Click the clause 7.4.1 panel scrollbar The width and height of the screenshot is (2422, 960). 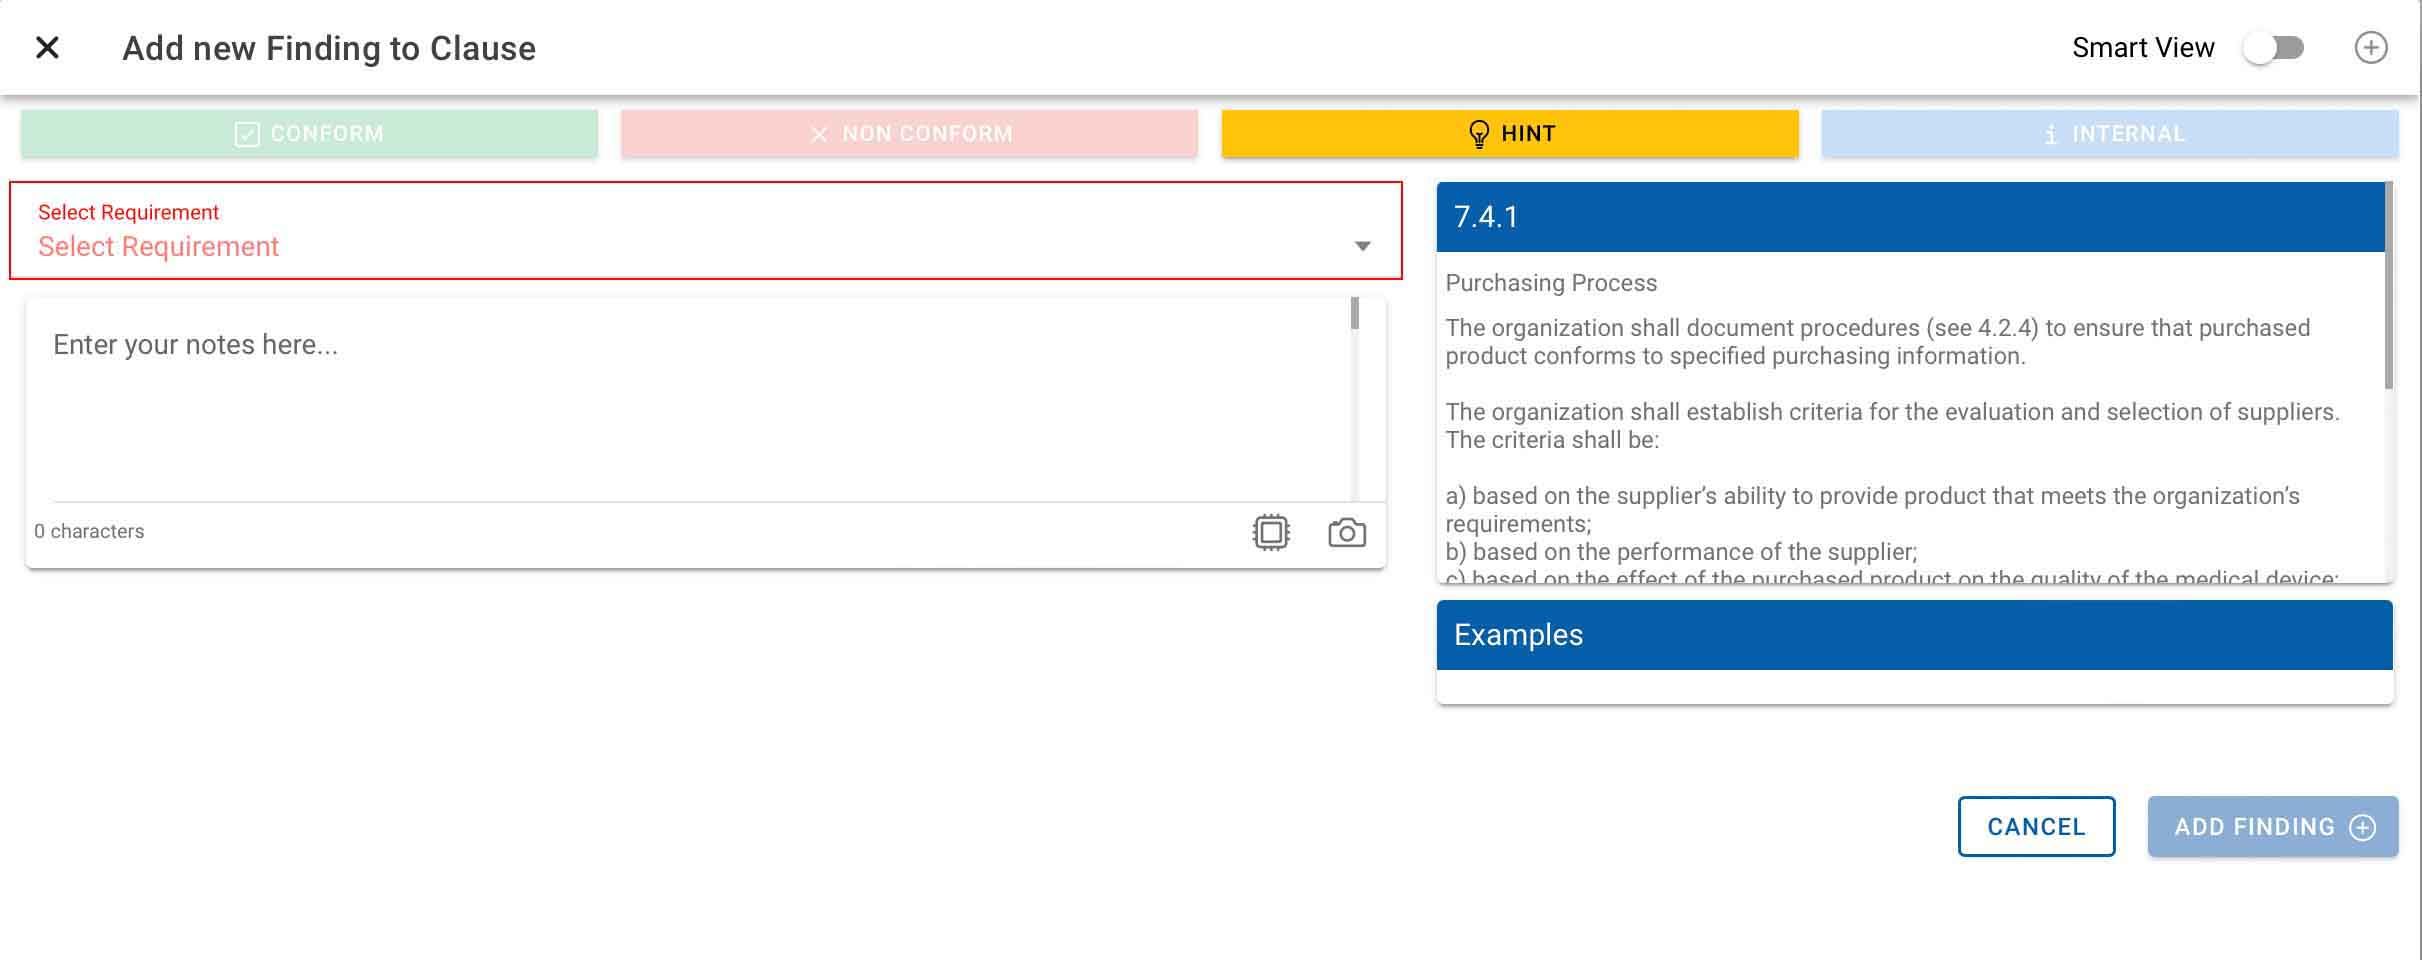[2388, 290]
